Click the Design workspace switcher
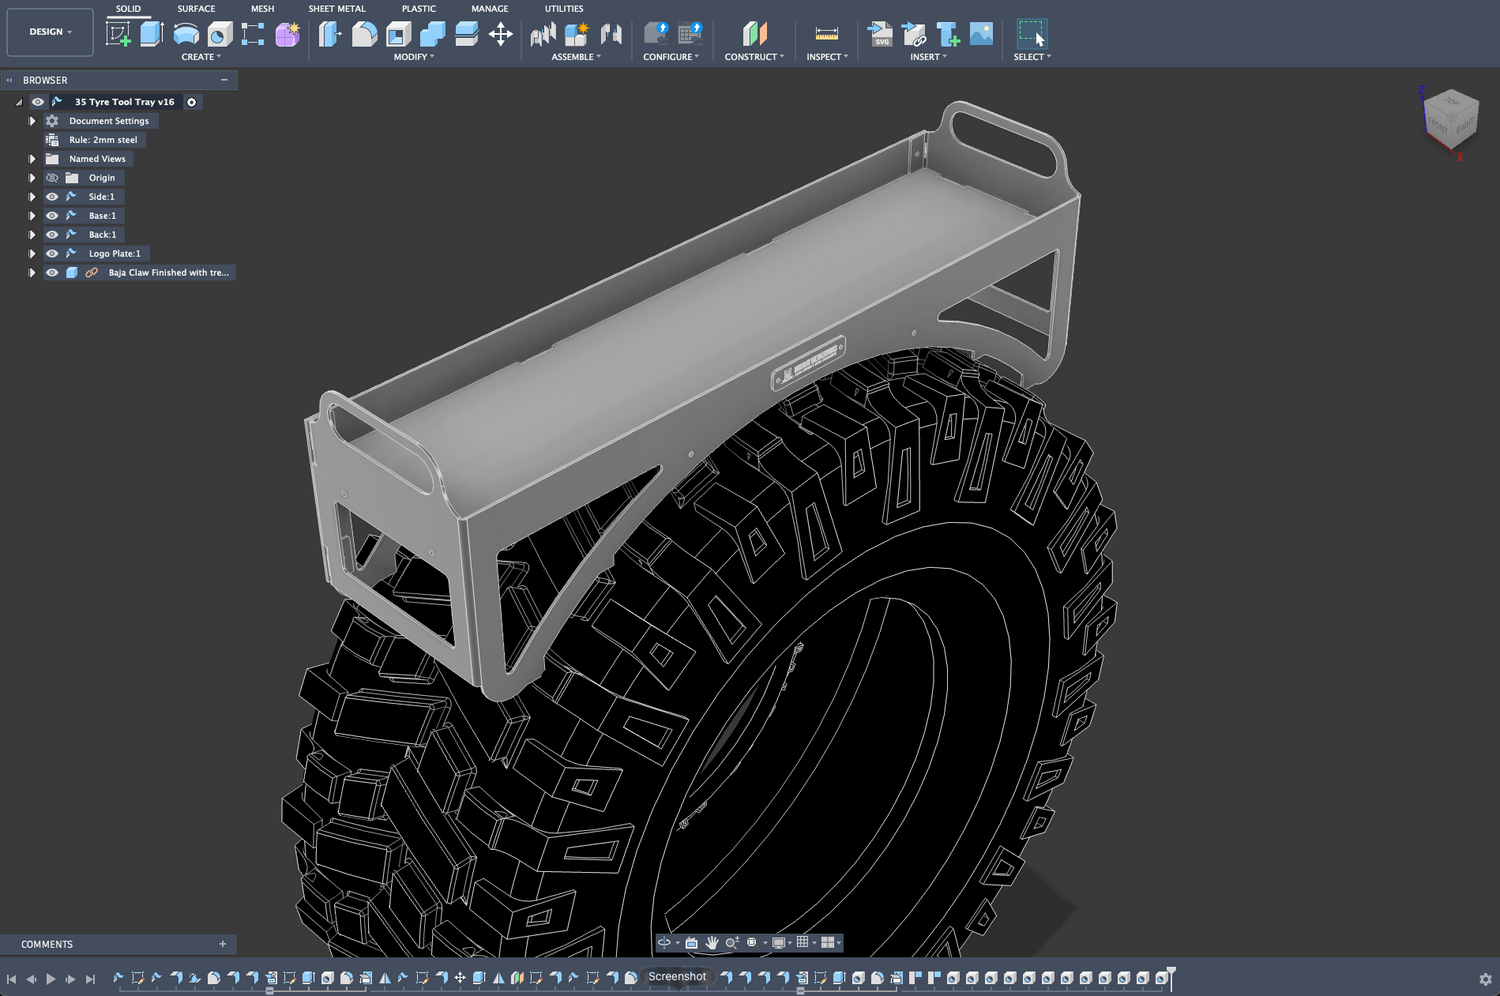 49,31
